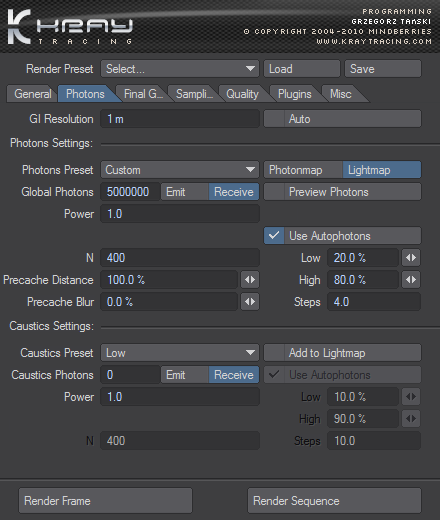The width and height of the screenshot is (440, 520).
Task: Expand the Photons Preset Custom dropdown
Action: point(180,170)
